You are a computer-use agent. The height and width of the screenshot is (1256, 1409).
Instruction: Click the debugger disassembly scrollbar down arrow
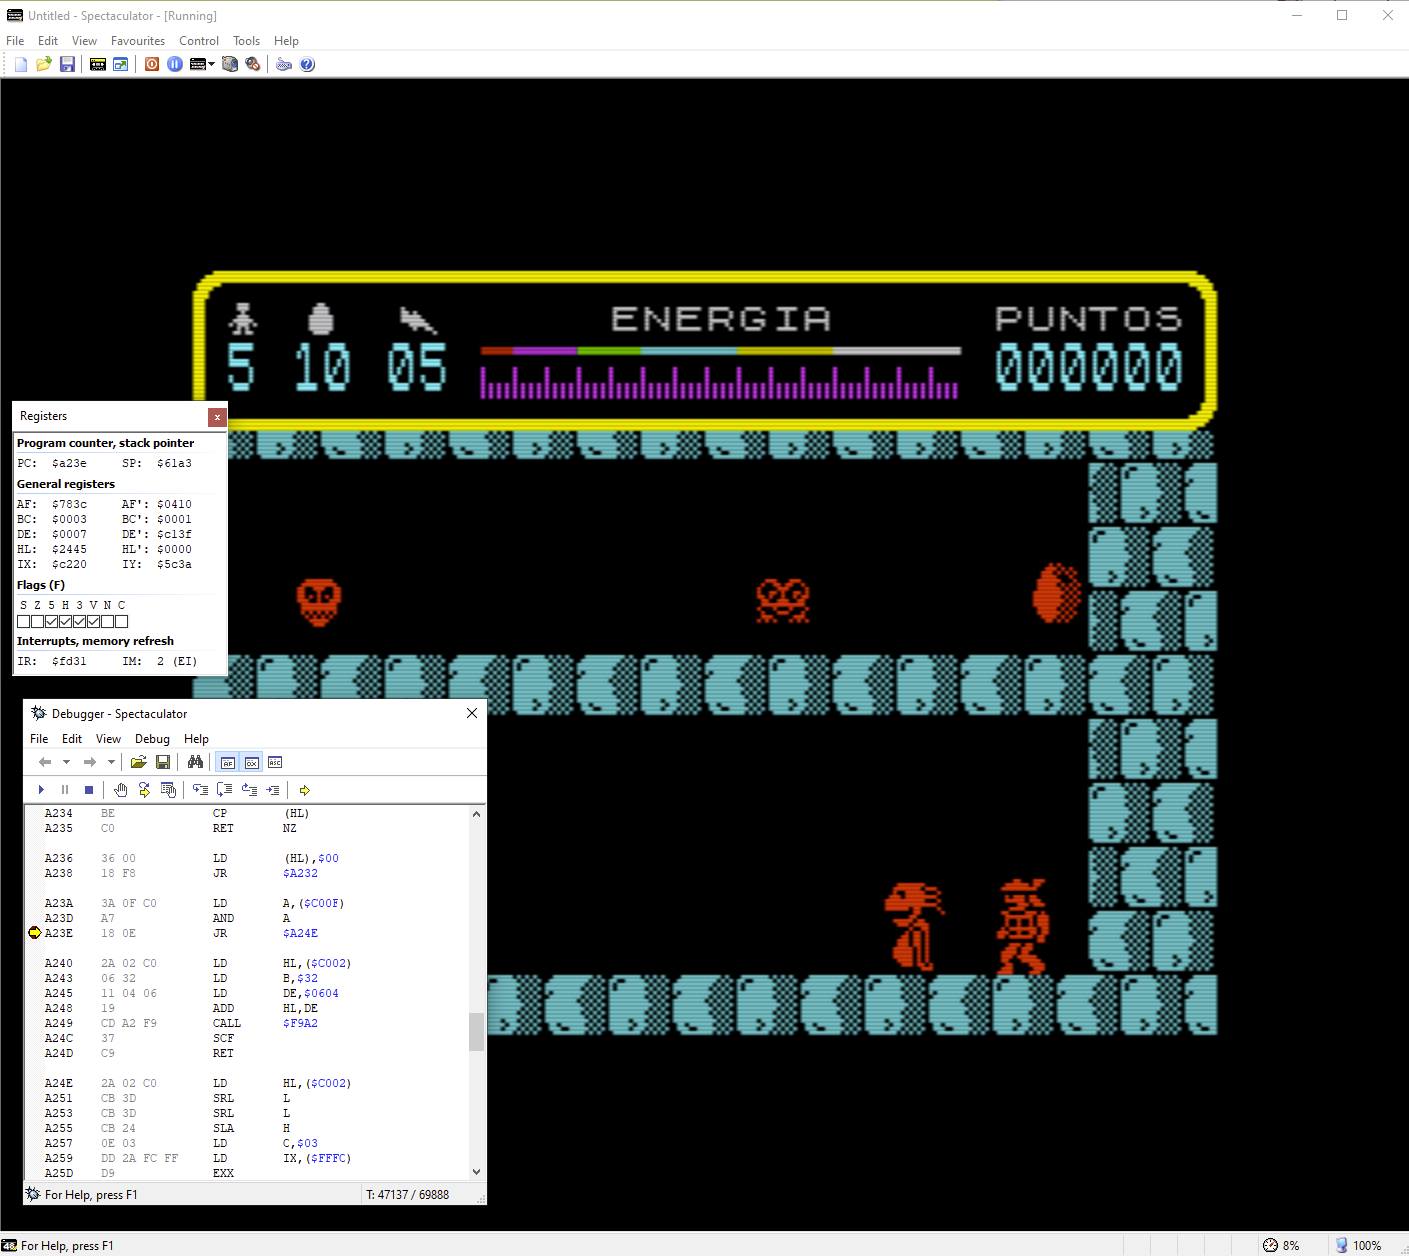click(x=476, y=1171)
